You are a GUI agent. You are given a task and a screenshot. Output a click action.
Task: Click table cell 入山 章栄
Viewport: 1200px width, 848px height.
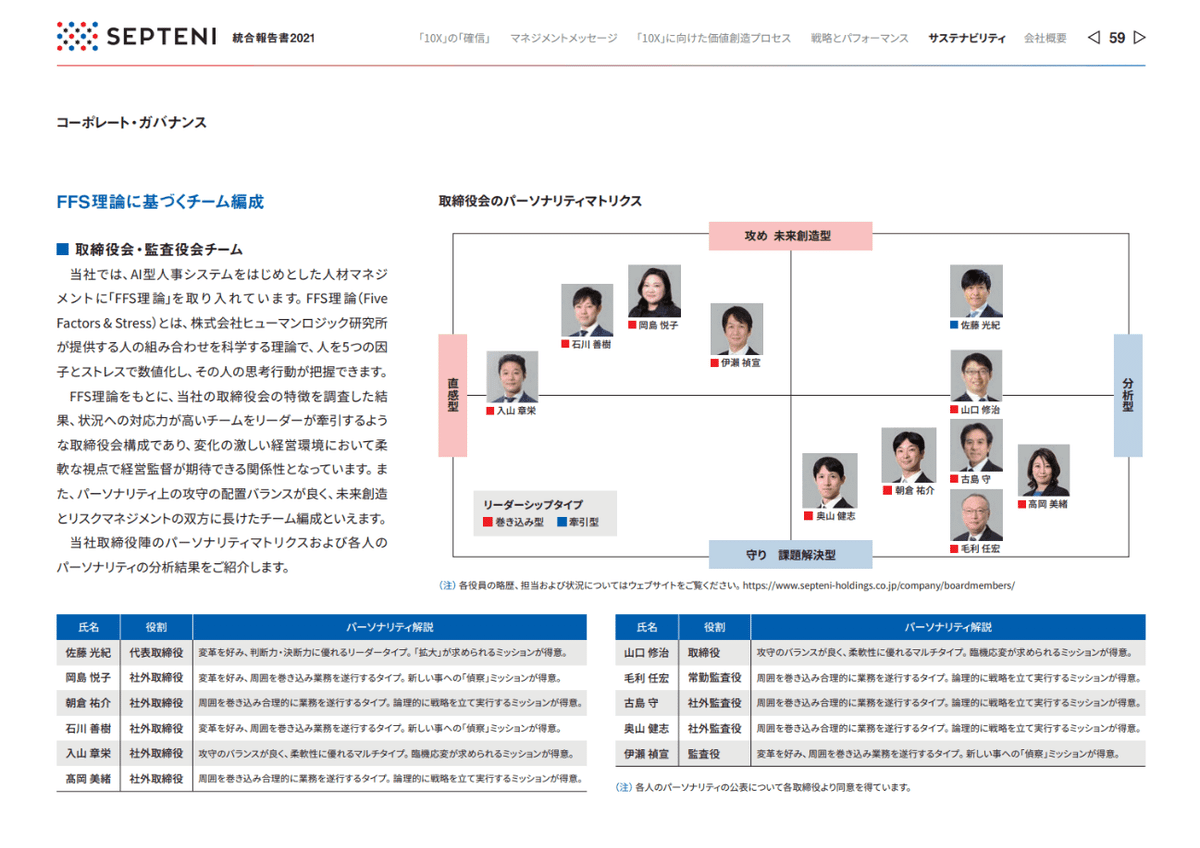[88, 753]
